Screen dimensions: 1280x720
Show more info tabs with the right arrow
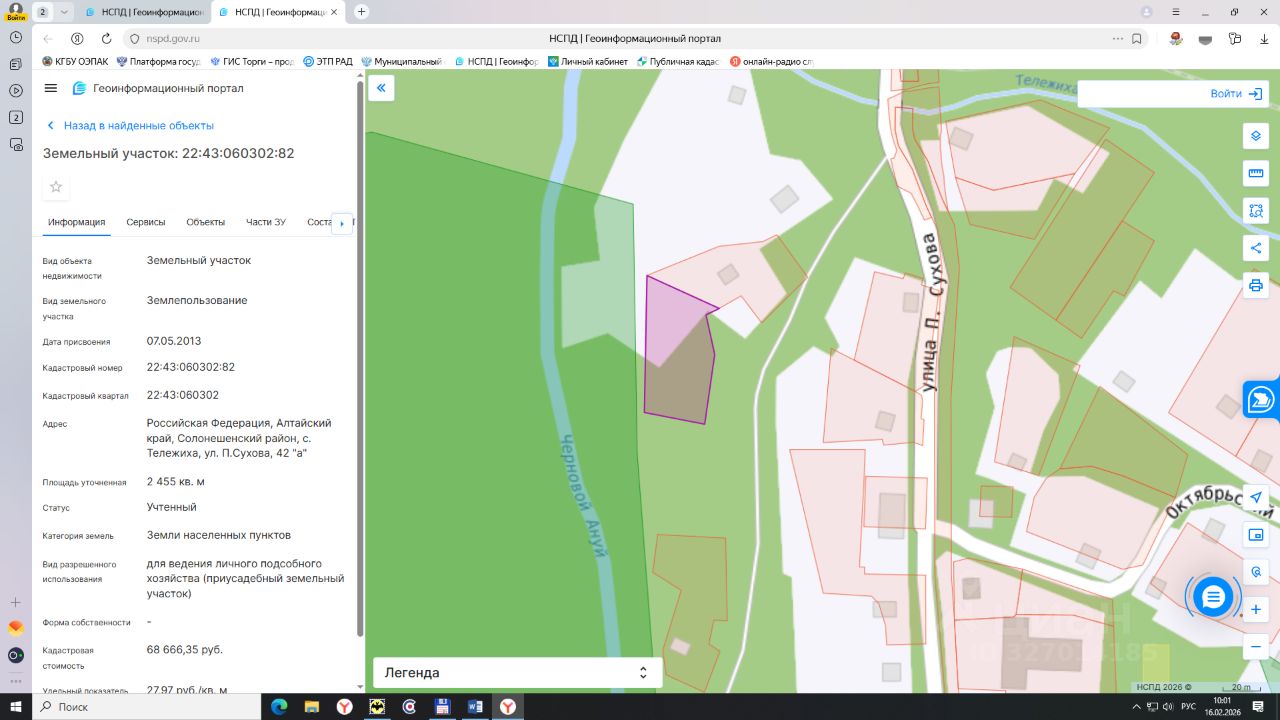coord(342,223)
